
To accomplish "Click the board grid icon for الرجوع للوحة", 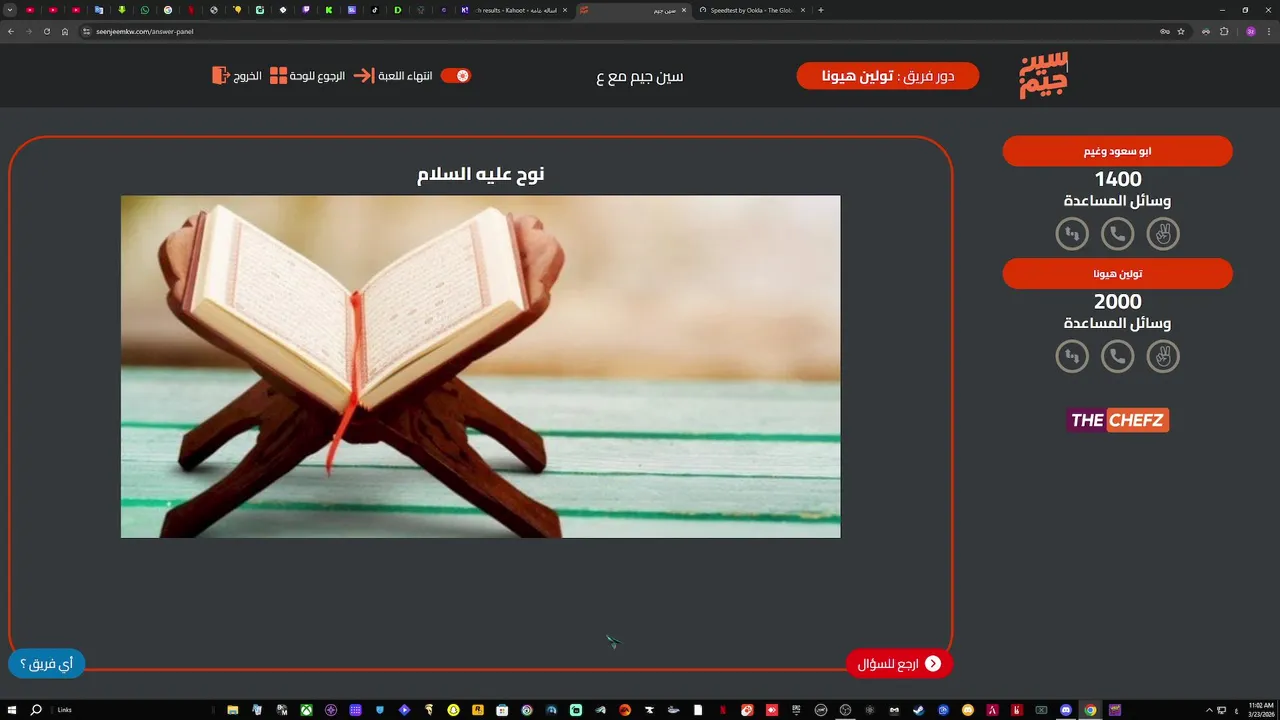I will click(x=279, y=75).
